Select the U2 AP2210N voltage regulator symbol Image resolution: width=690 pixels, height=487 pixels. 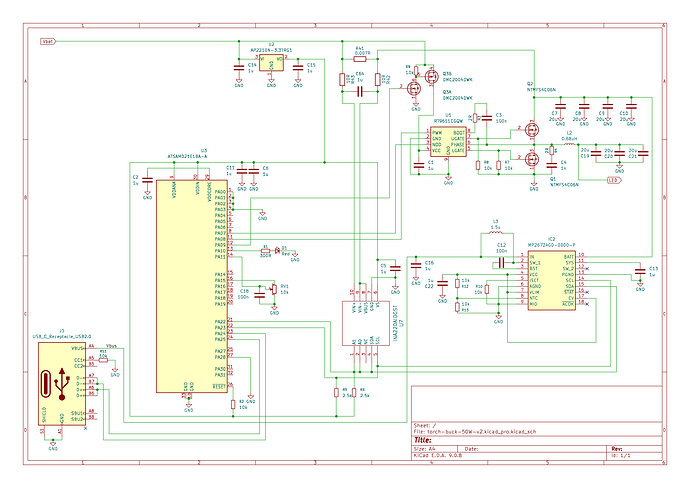[x=271, y=63]
